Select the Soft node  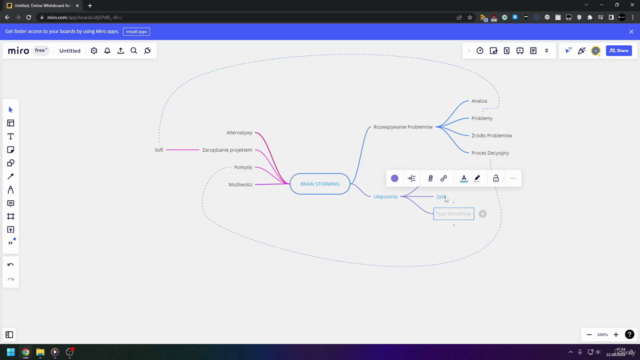(159, 150)
